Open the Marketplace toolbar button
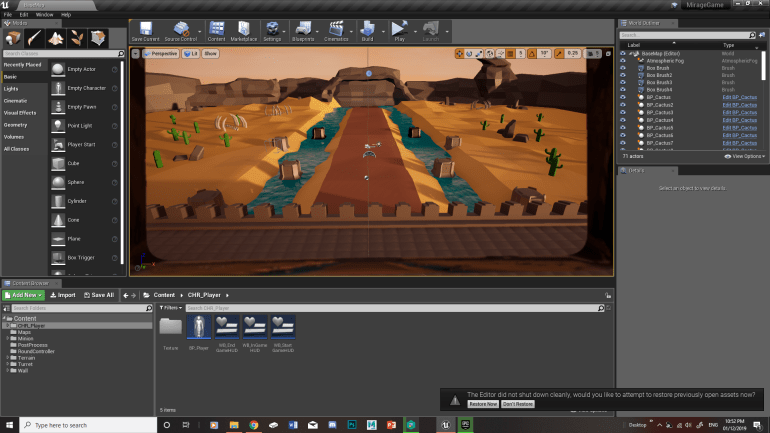Image resolution: width=770 pixels, height=433 pixels. coord(244,31)
